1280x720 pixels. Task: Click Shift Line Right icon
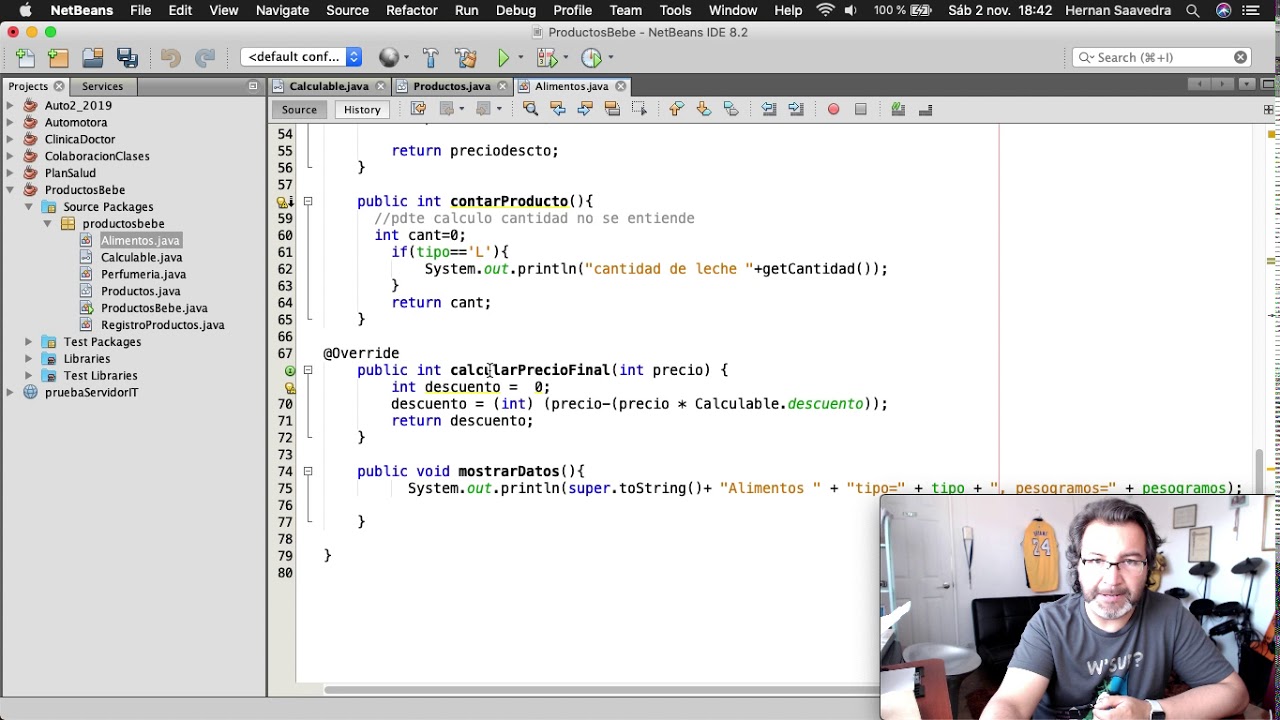[x=796, y=109]
